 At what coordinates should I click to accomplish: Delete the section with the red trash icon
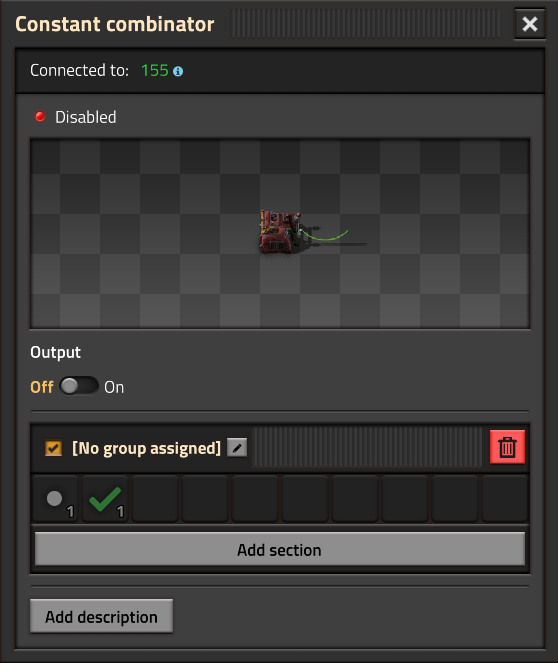point(507,447)
